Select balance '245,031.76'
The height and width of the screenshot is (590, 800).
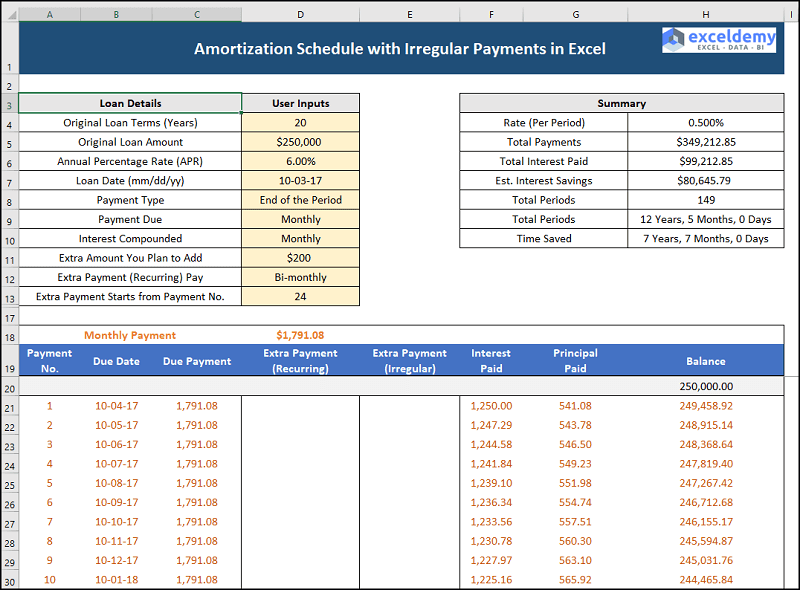[x=706, y=560]
